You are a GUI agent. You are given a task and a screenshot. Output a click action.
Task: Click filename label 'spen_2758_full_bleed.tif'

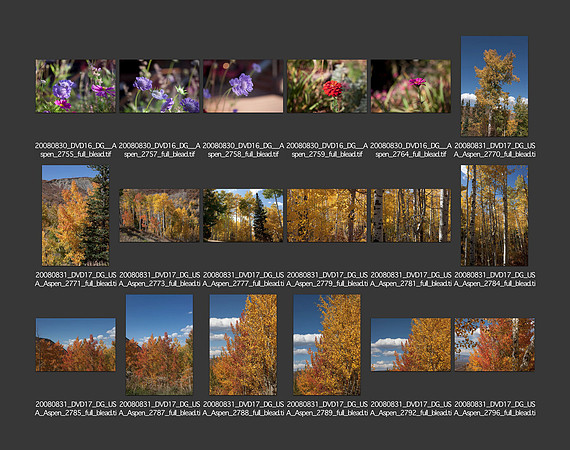tap(243, 154)
